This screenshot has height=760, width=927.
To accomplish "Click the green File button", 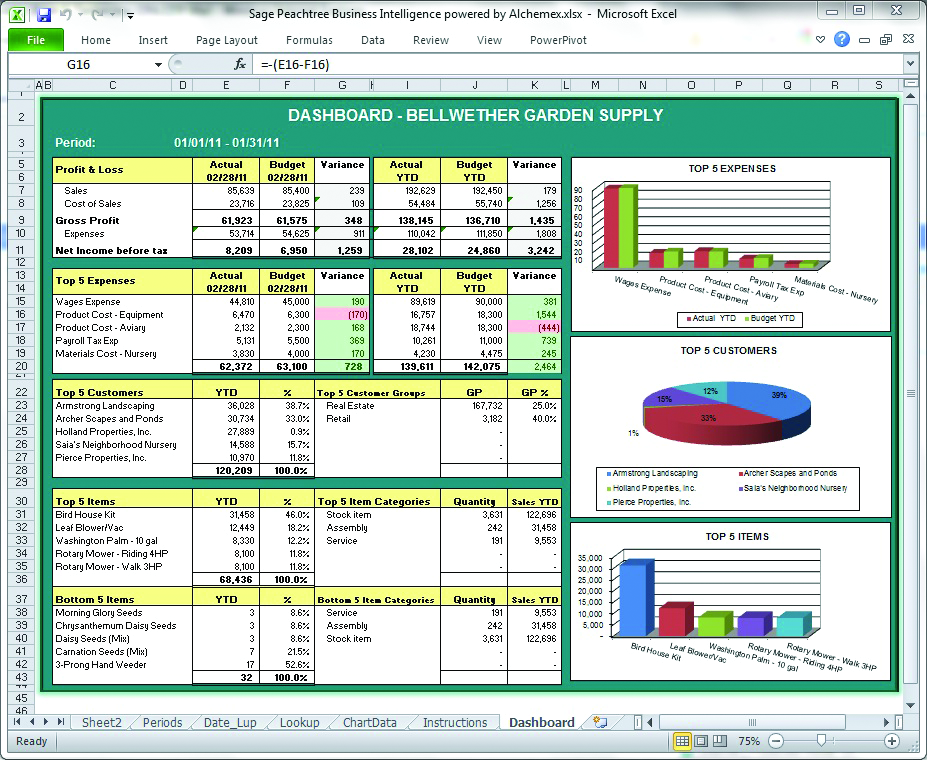I will coord(36,40).
